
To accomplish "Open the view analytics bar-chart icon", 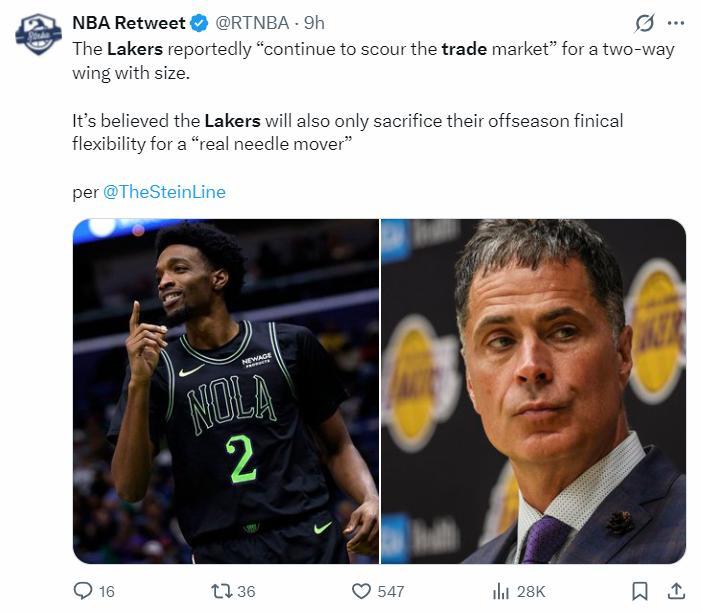I will pyautogui.click(x=501, y=591).
